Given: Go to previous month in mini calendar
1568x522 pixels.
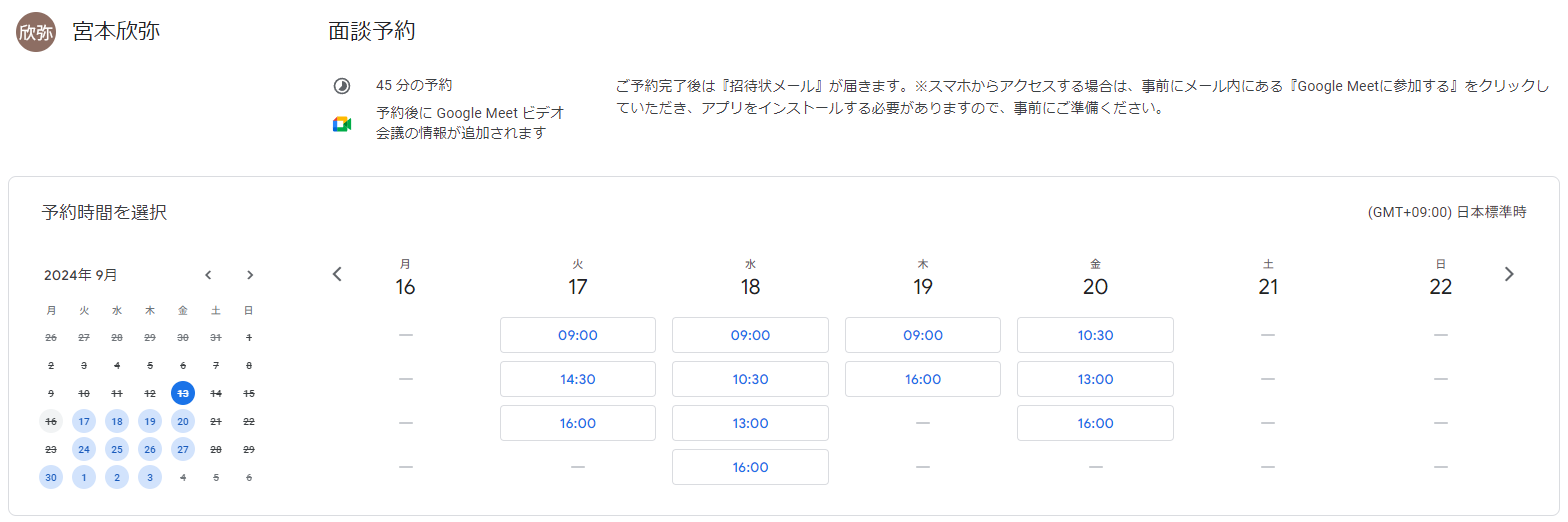Looking at the screenshot, I should click(x=208, y=275).
